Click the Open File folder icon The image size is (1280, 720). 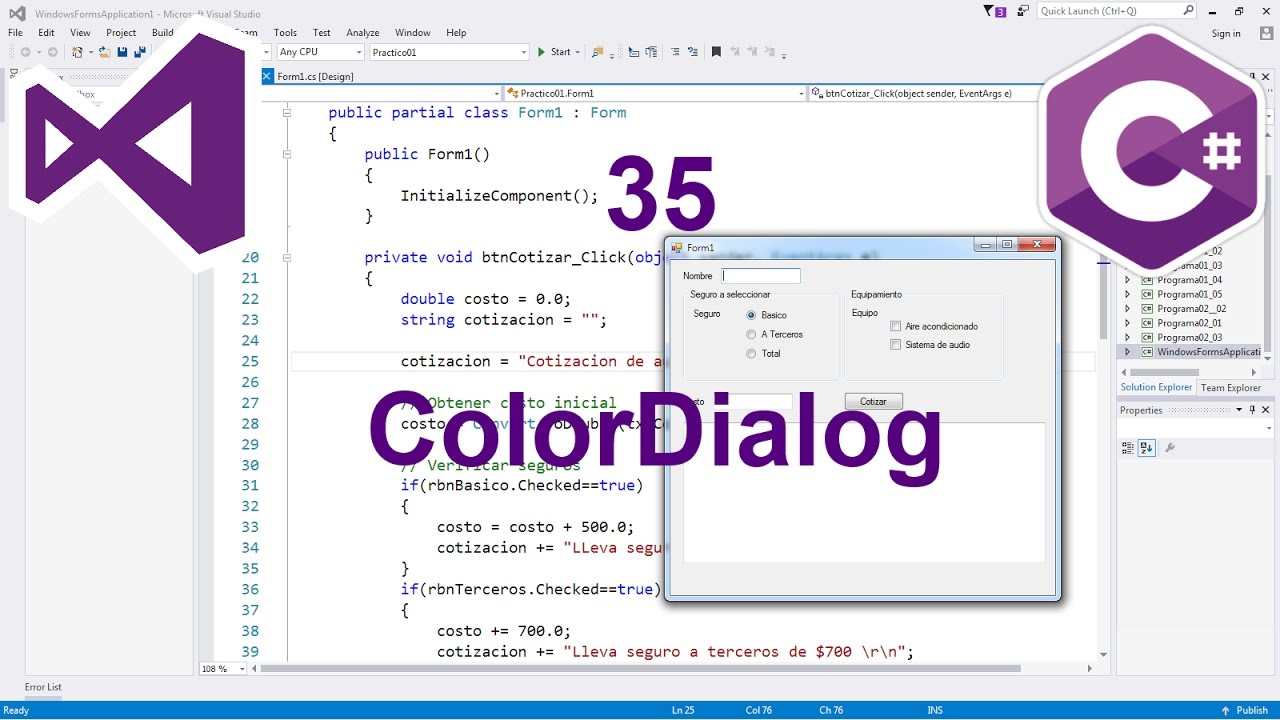(104, 52)
